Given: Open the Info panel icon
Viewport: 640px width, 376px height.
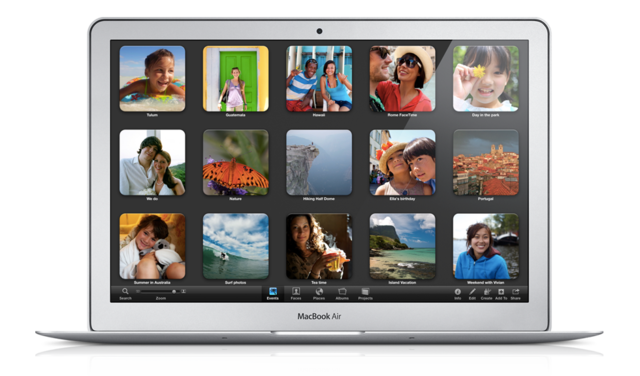Looking at the screenshot, I should coord(458,292).
